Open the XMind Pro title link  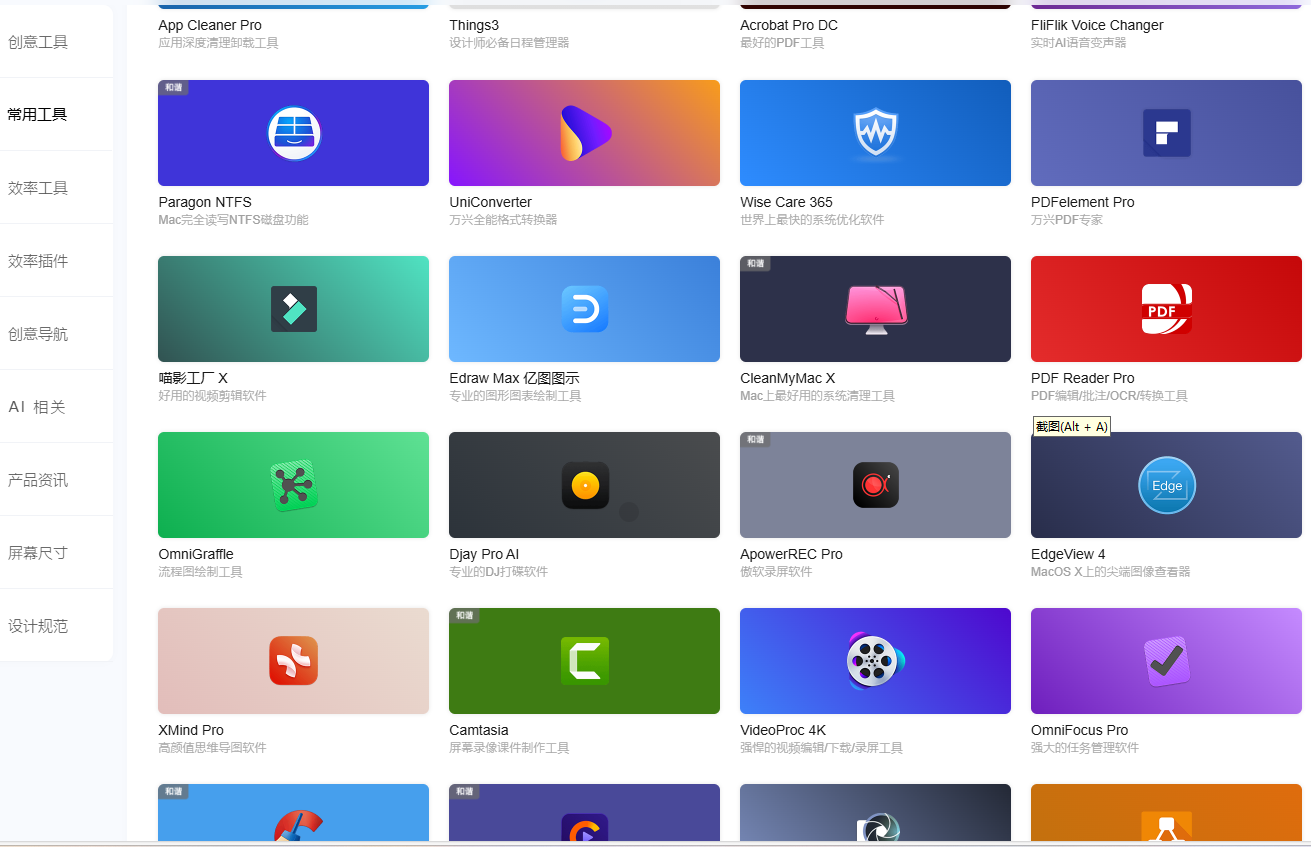click(191, 730)
